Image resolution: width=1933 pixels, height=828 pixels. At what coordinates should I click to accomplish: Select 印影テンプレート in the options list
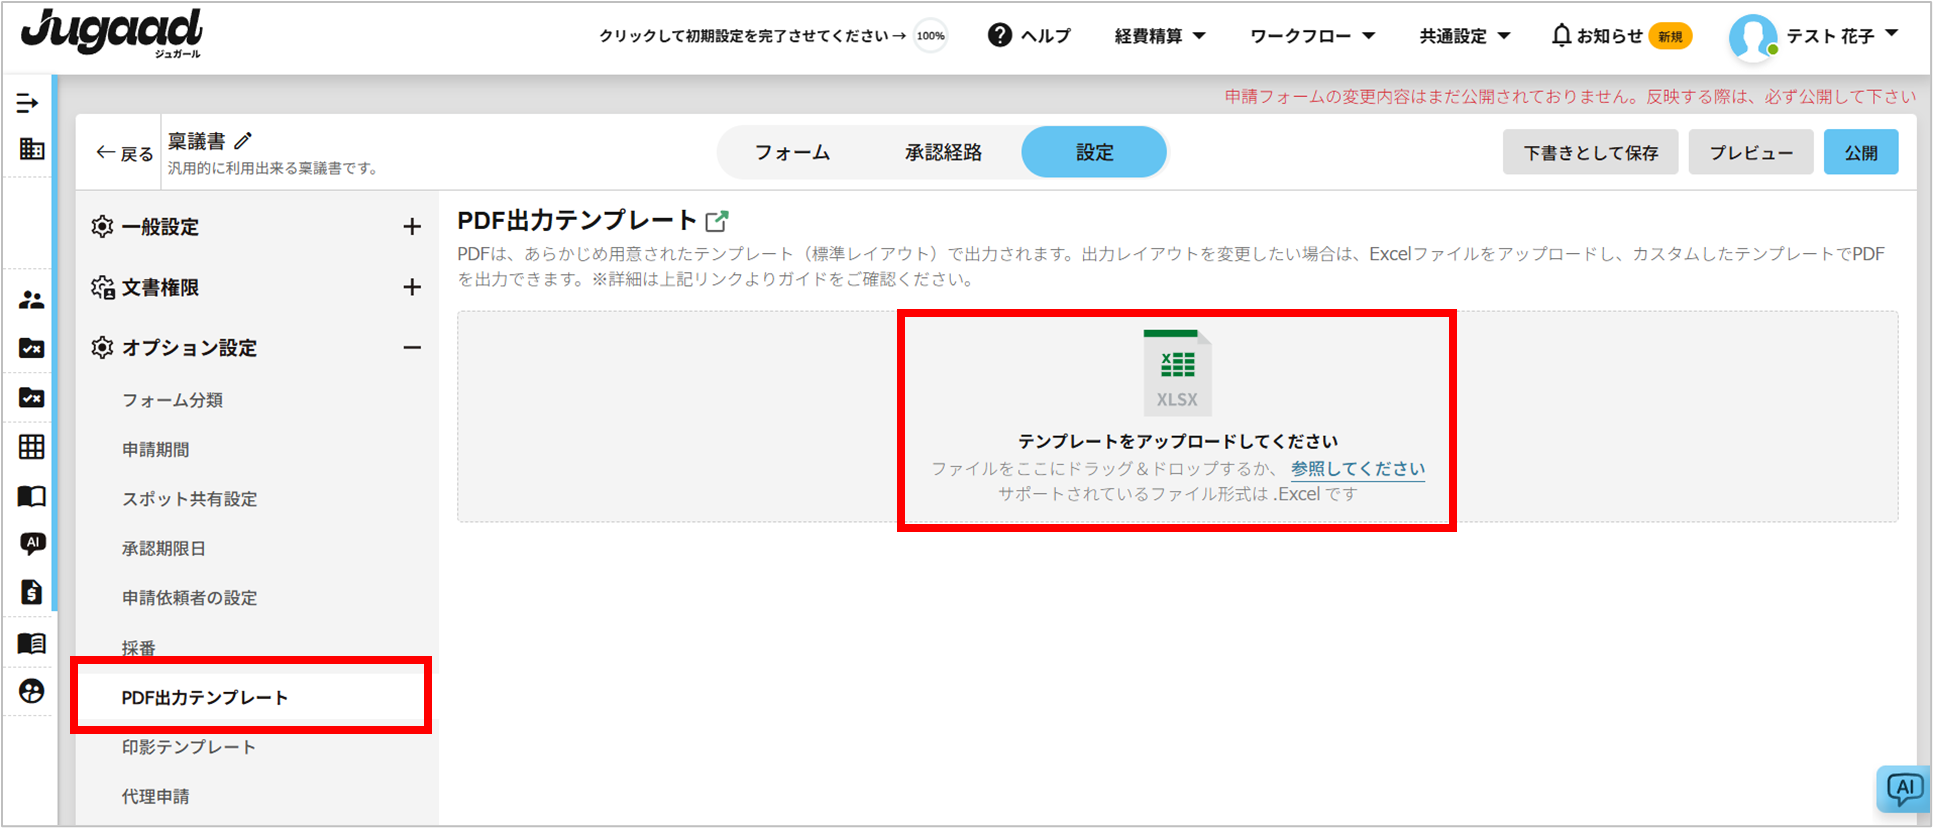click(x=189, y=747)
